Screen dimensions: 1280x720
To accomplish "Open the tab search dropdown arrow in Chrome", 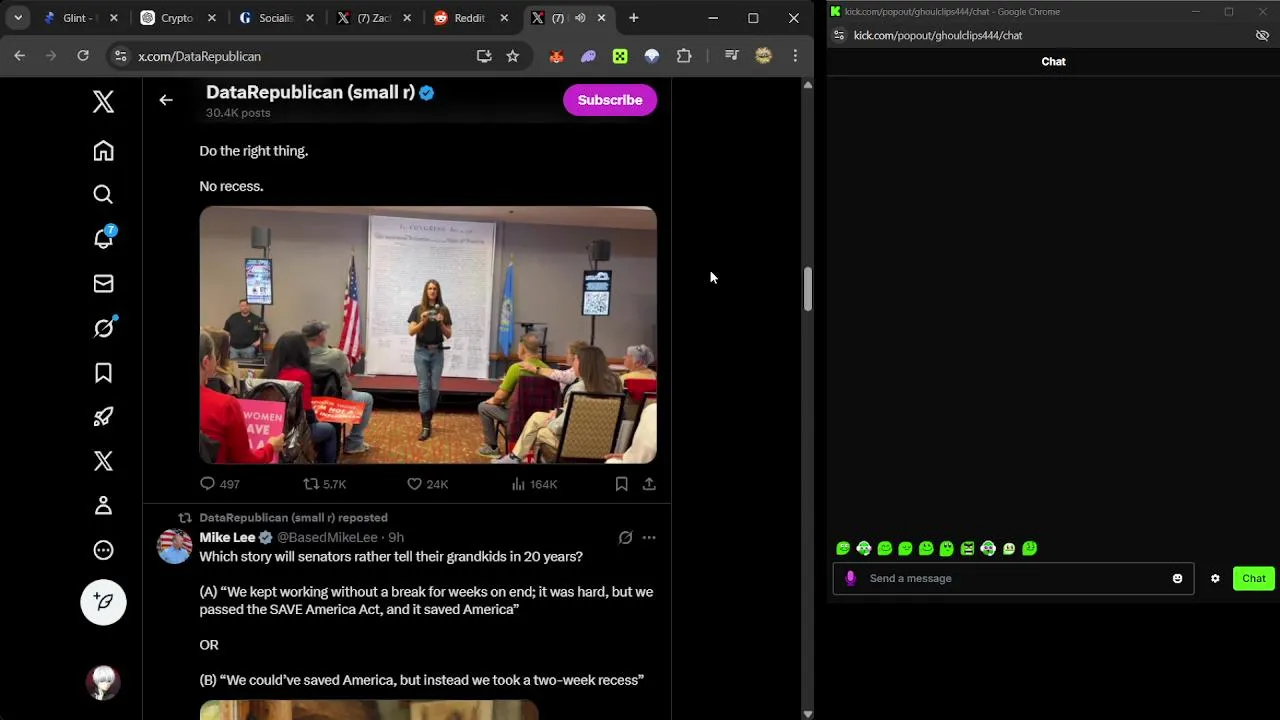I will [x=18, y=18].
